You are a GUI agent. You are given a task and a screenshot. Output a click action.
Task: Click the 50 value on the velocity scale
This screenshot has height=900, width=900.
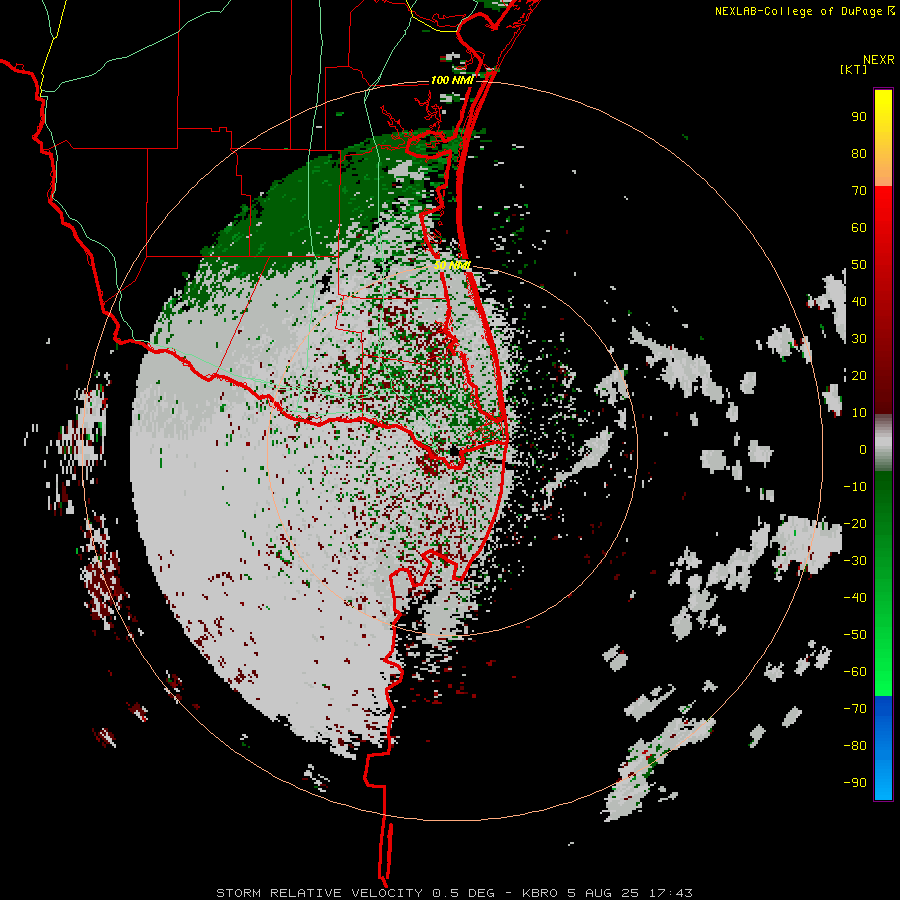(x=859, y=265)
